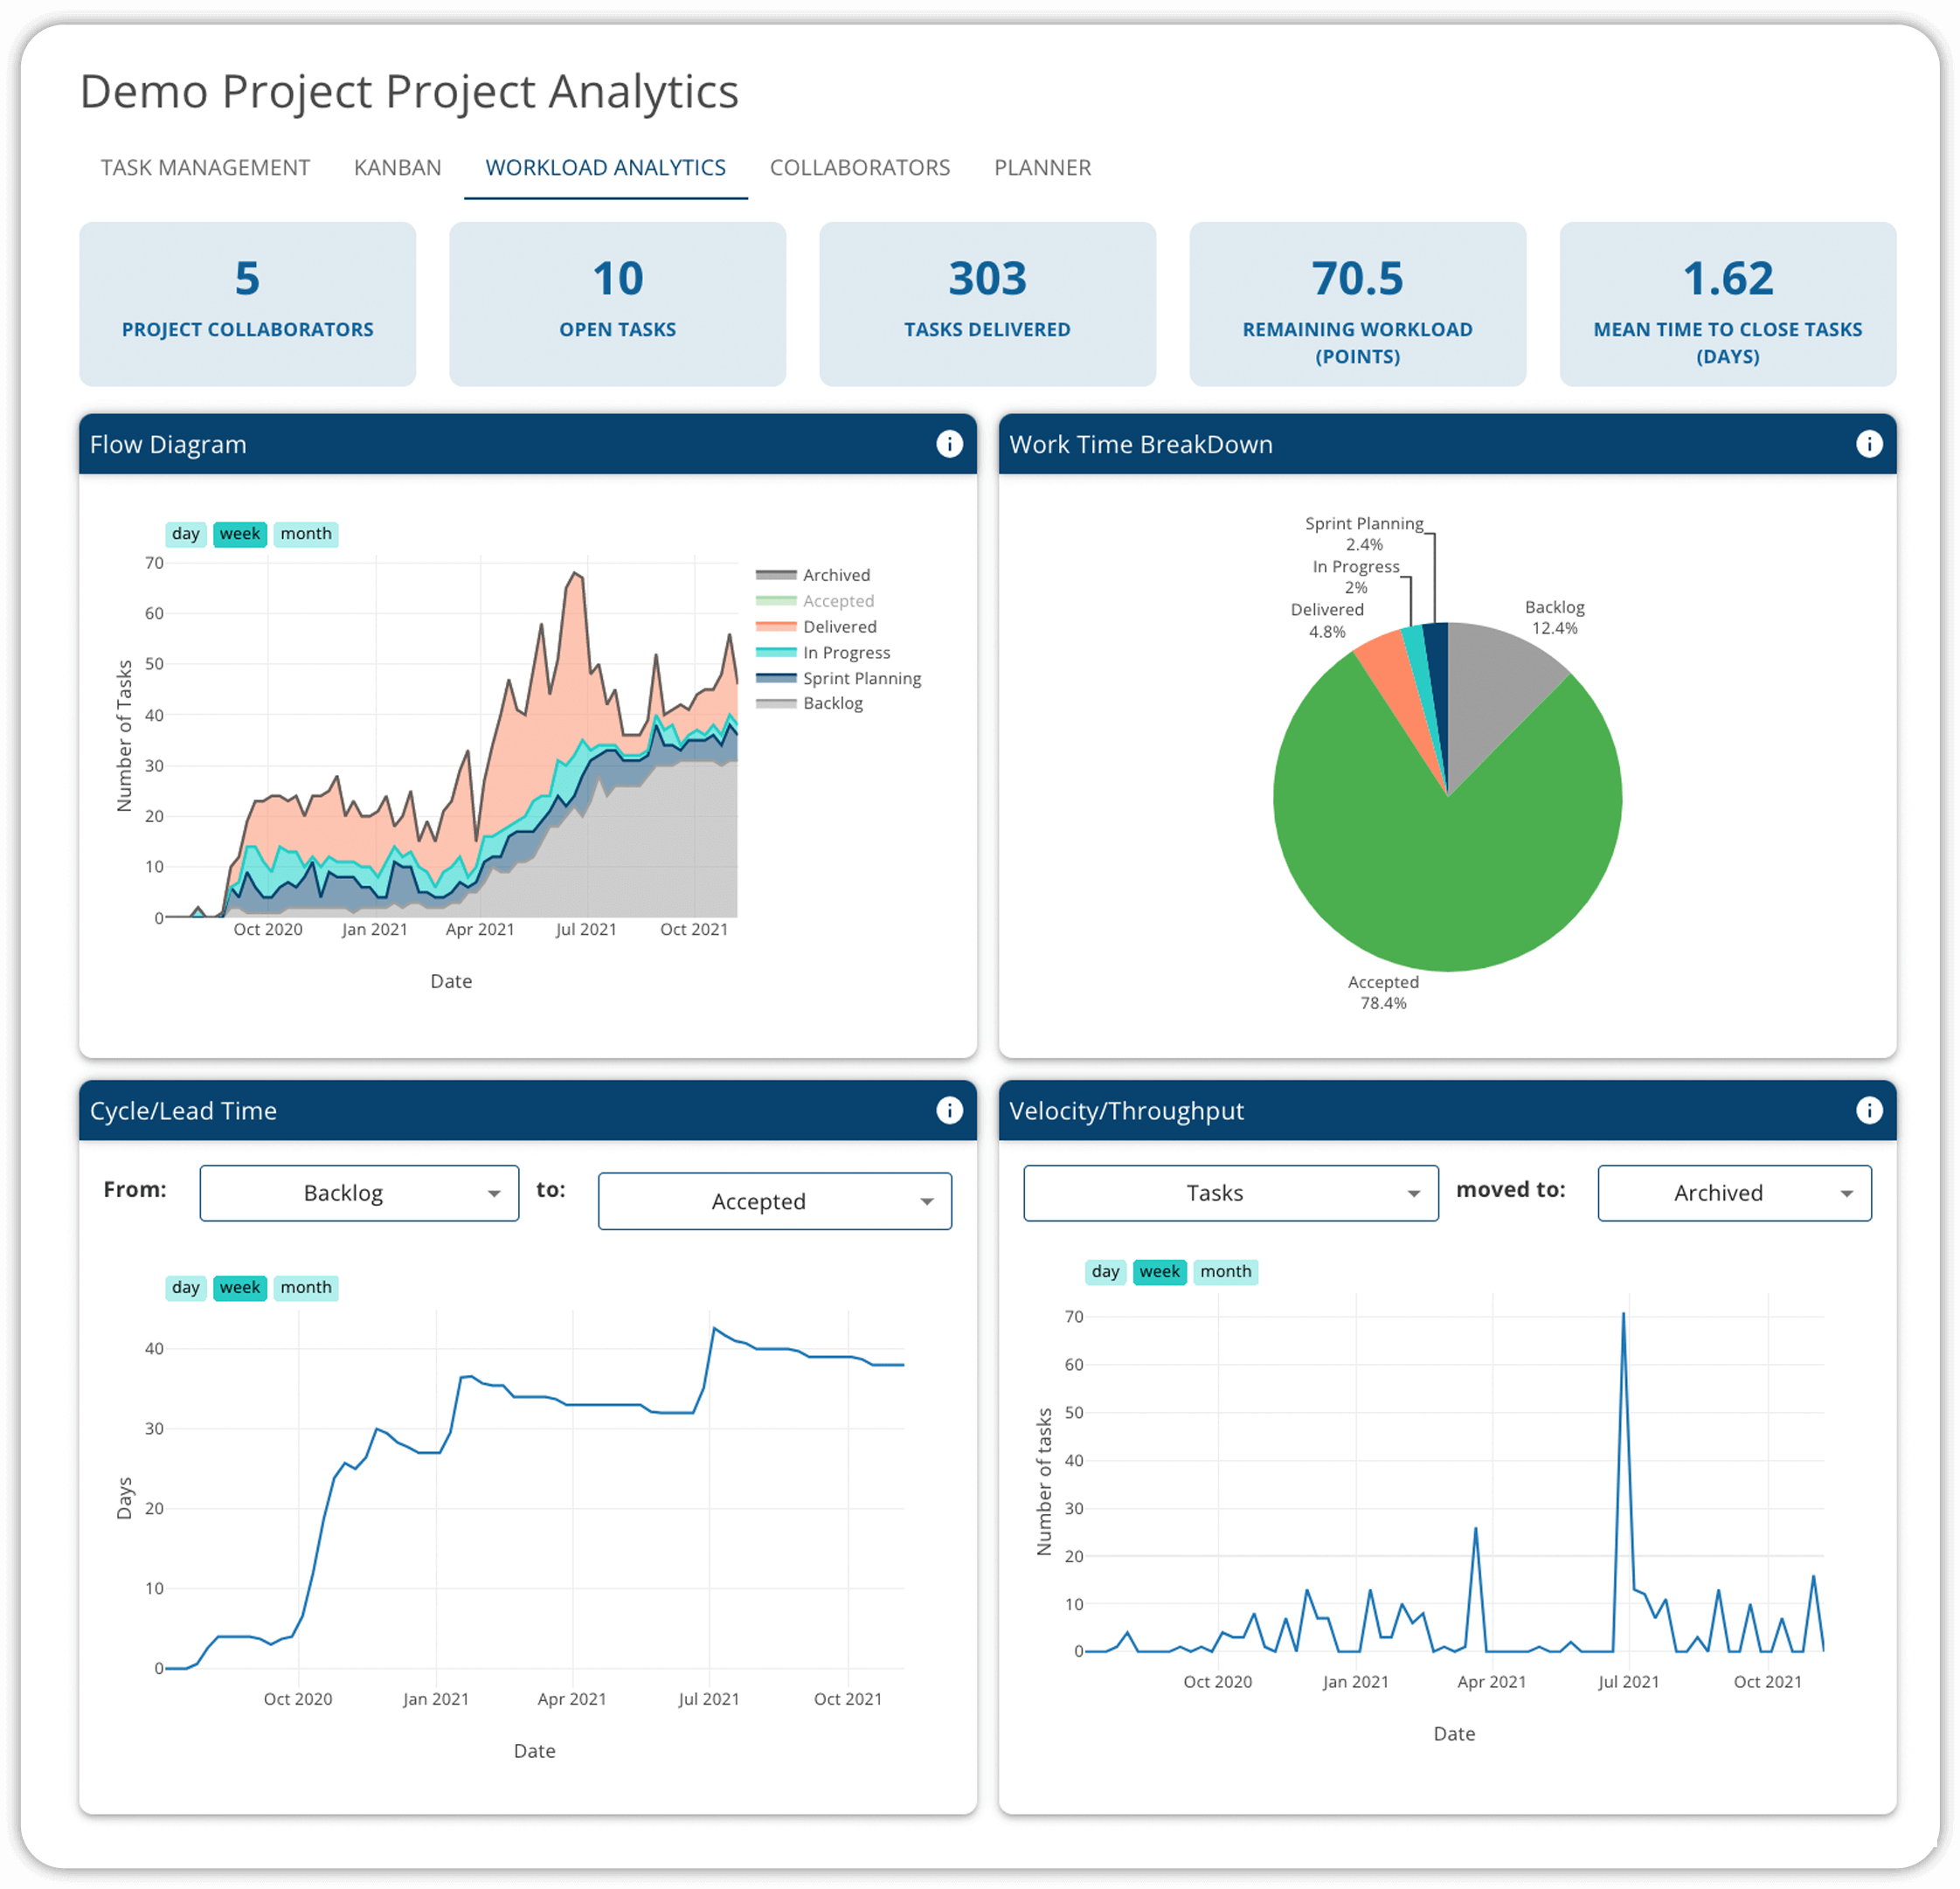Show the Accepted series via its legend entry
Viewport: 1960px width, 1889px height.
click(837, 601)
